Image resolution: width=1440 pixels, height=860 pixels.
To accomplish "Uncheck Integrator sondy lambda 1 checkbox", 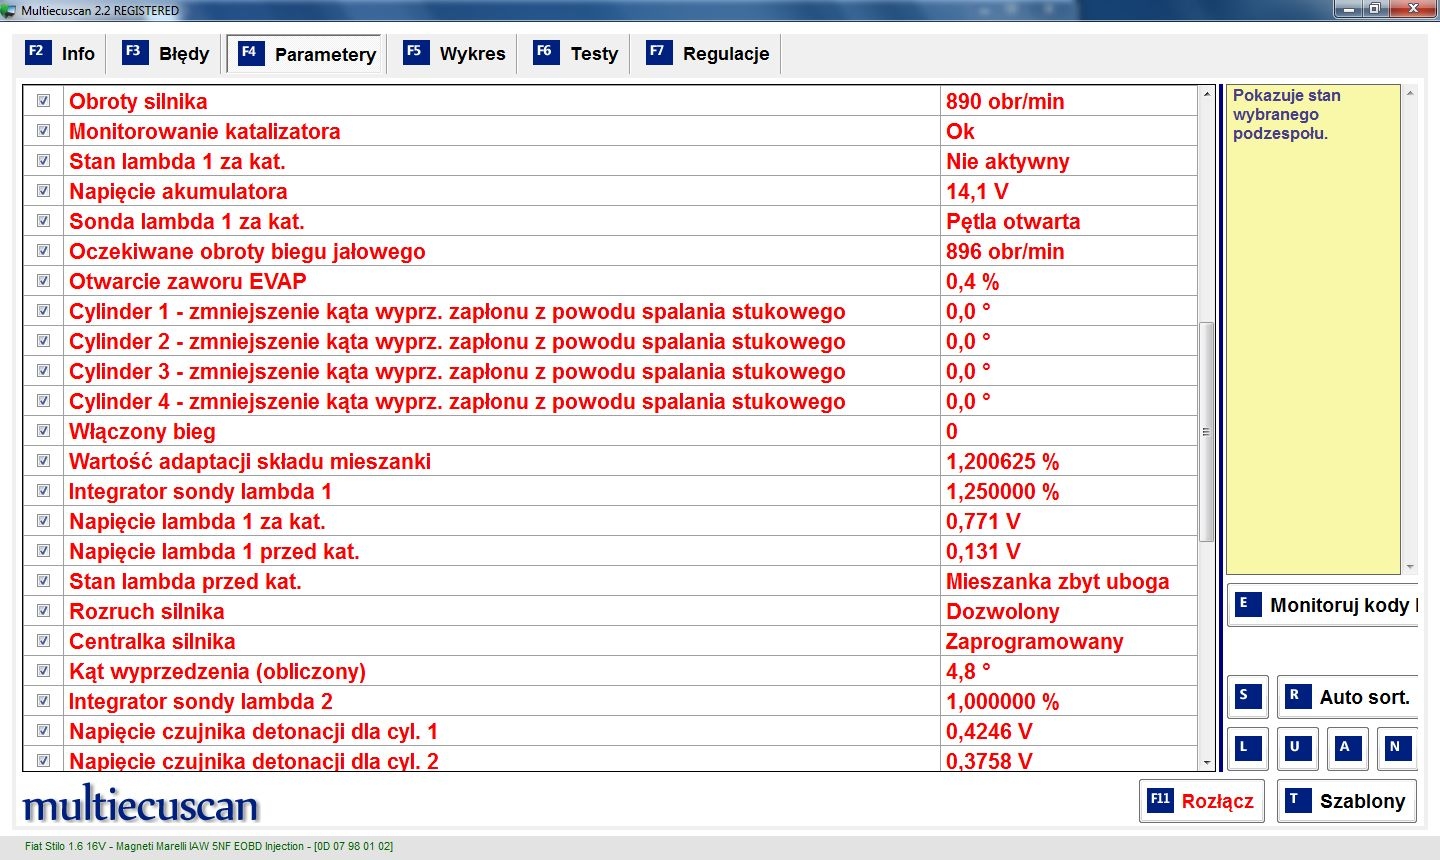I will click(x=43, y=491).
